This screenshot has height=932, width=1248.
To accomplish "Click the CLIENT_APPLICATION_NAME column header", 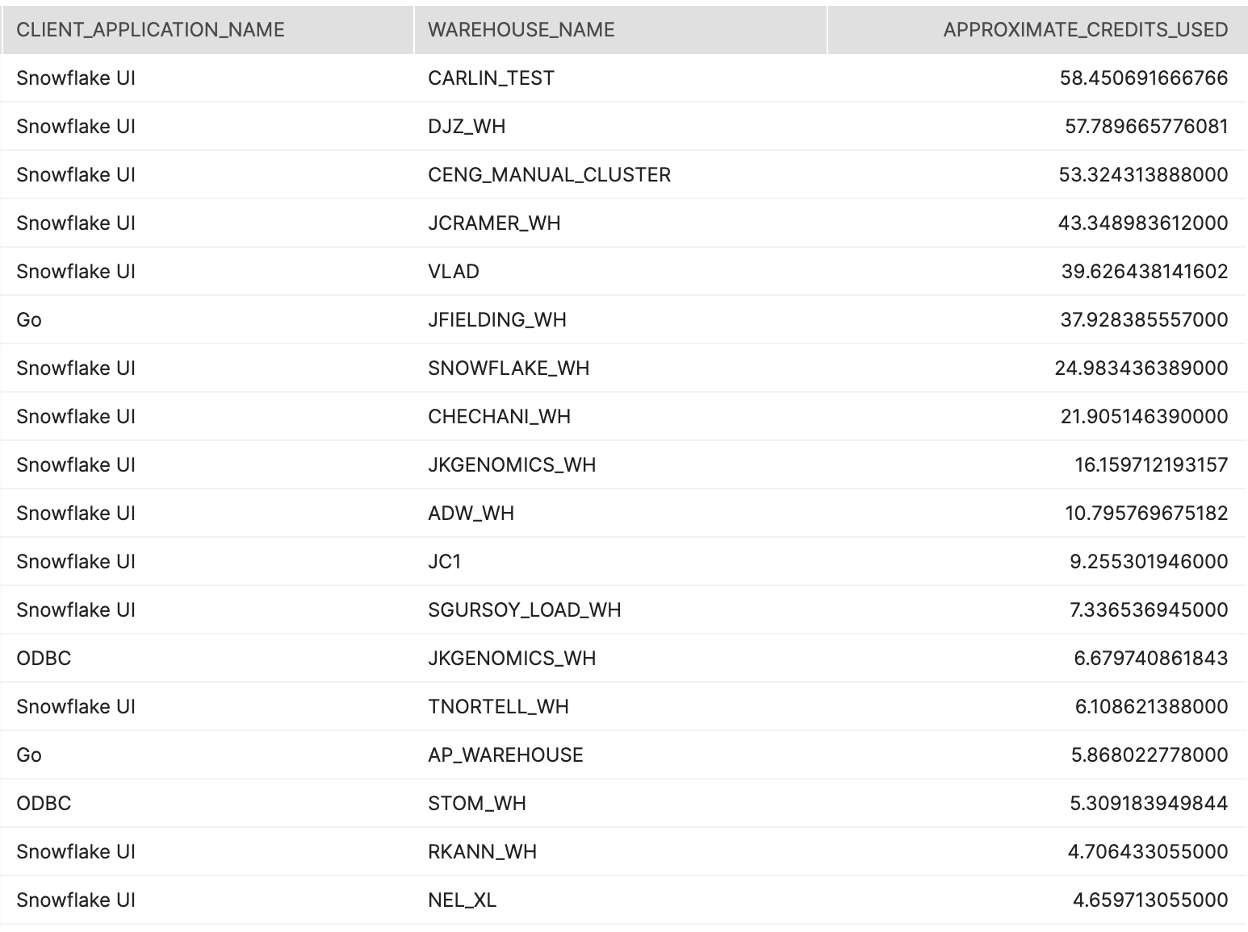I will click(150, 30).
